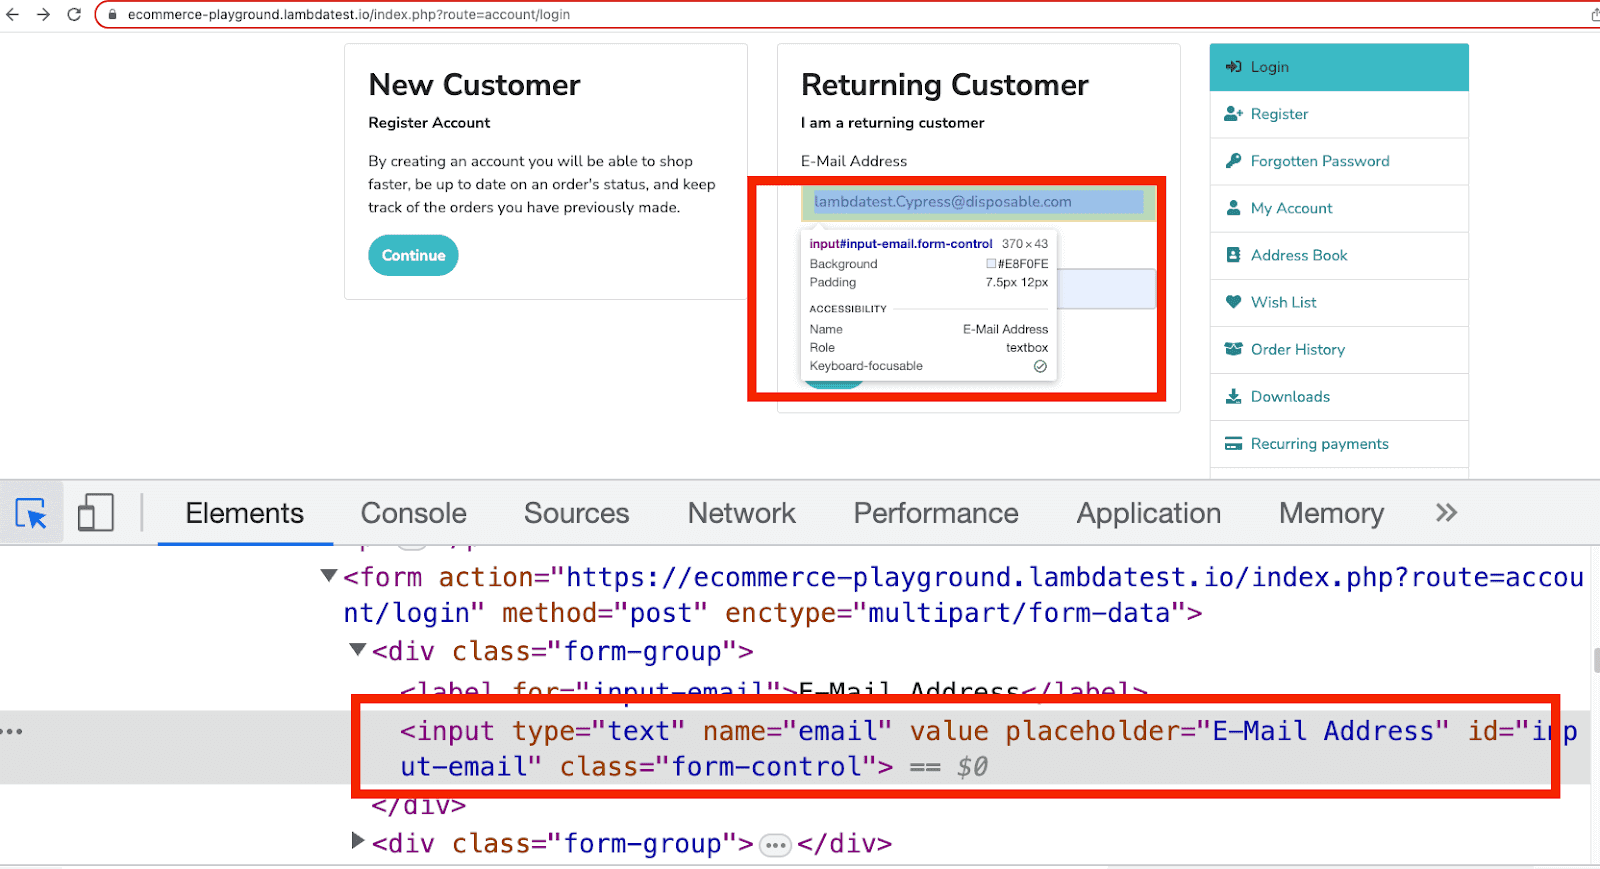The width and height of the screenshot is (1600, 869).
Task: Collapse the first div form-group node
Action: [357, 650]
